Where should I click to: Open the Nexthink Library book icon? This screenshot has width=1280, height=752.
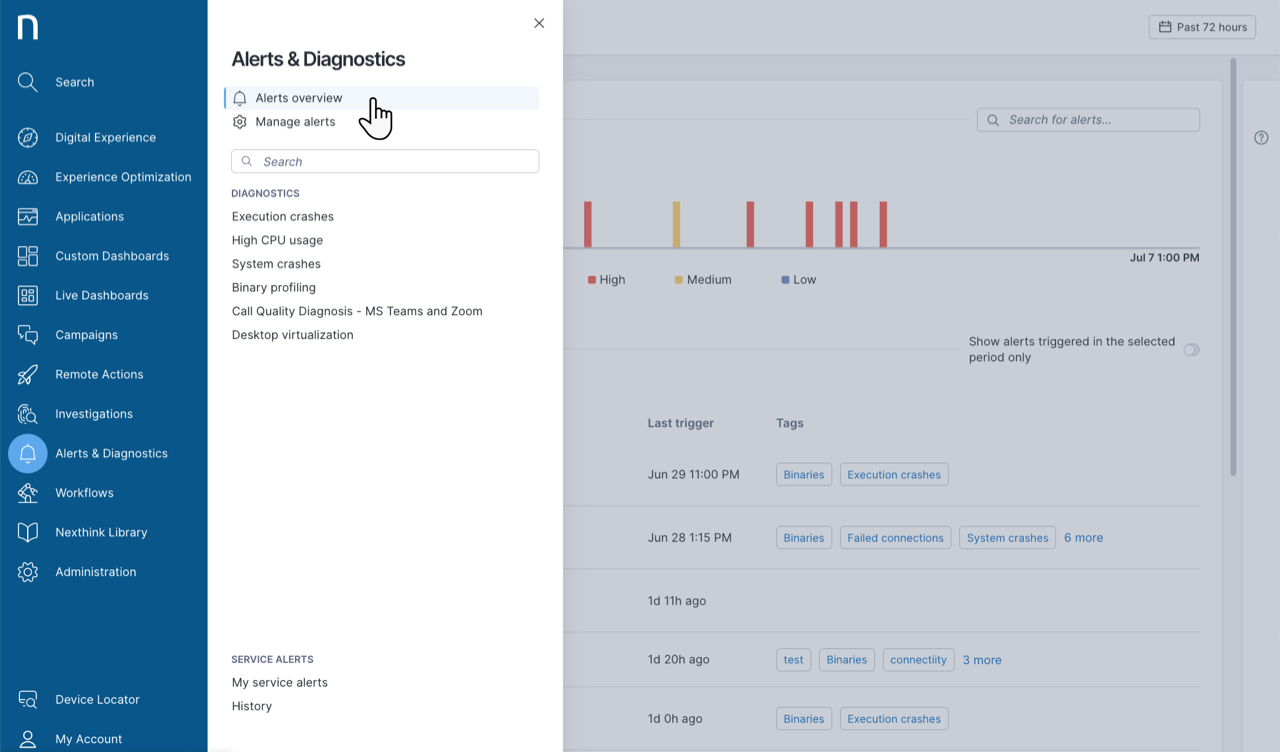pyautogui.click(x=28, y=533)
